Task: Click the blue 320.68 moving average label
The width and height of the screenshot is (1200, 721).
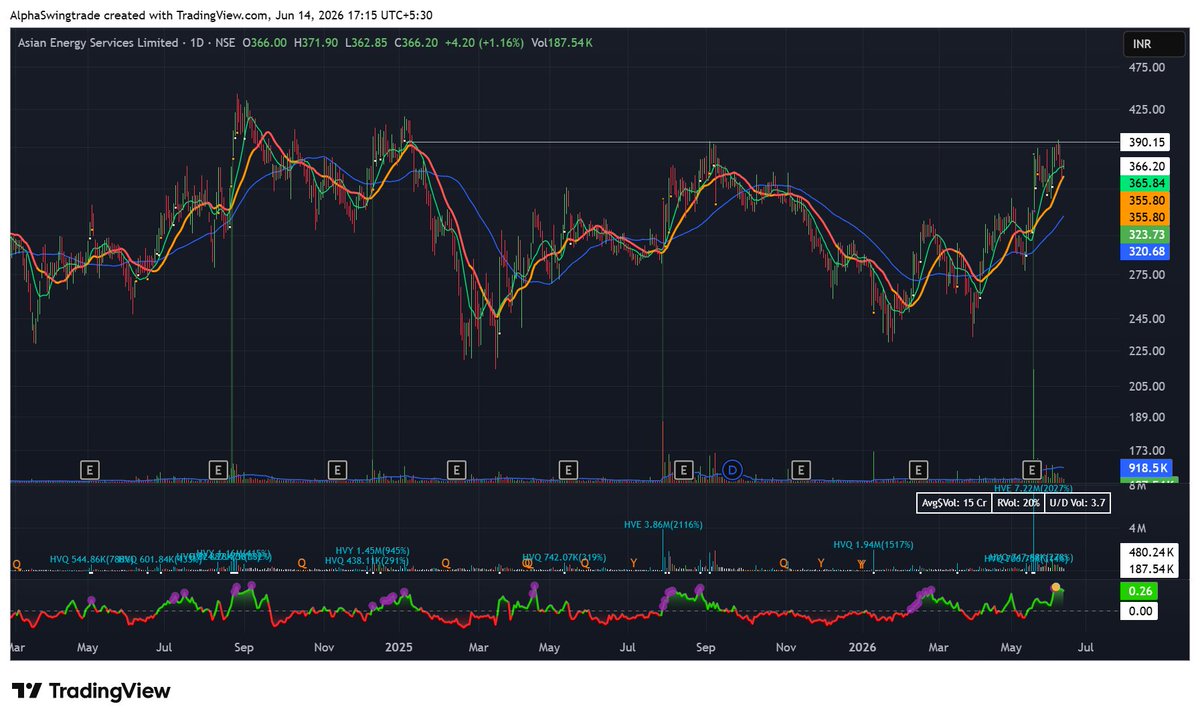Action: pyautogui.click(x=1146, y=254)
